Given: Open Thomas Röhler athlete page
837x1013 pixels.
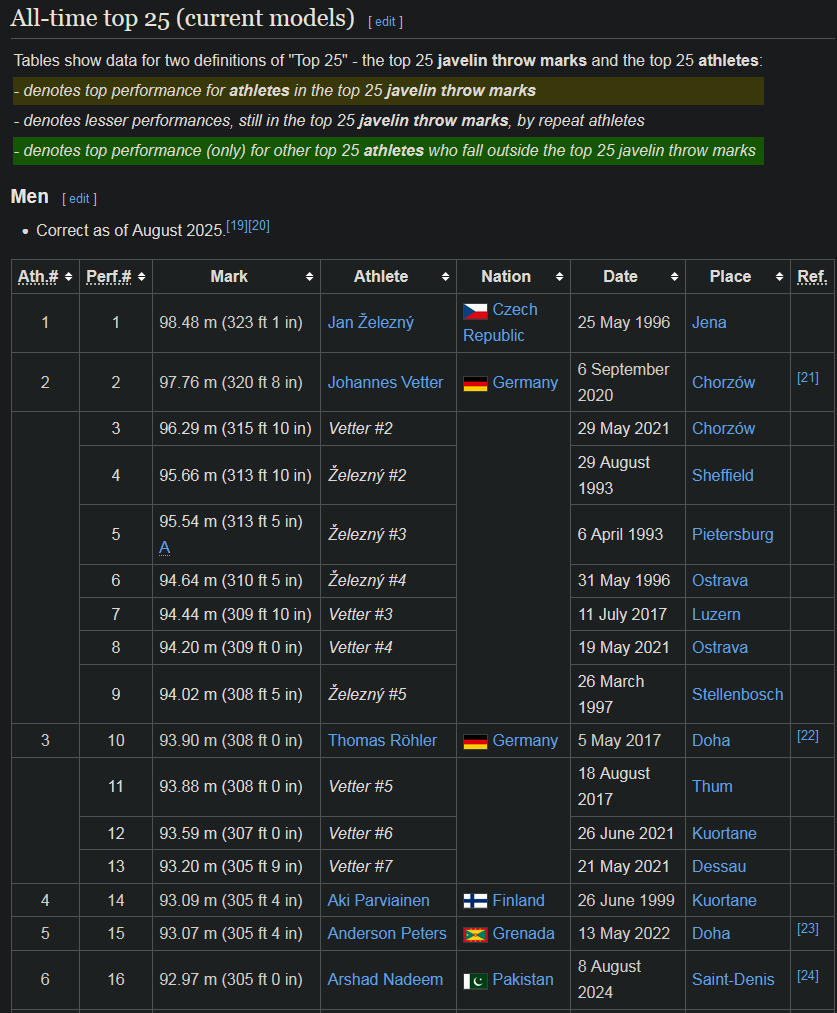Looking at the screenshot, I should pos(382,740).
